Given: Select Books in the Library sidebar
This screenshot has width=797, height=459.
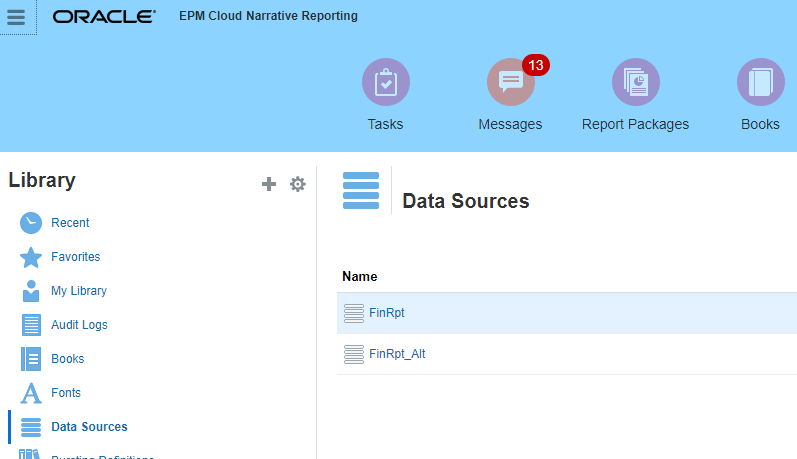Looking at the screenshot, I should [x=67, y=359].
